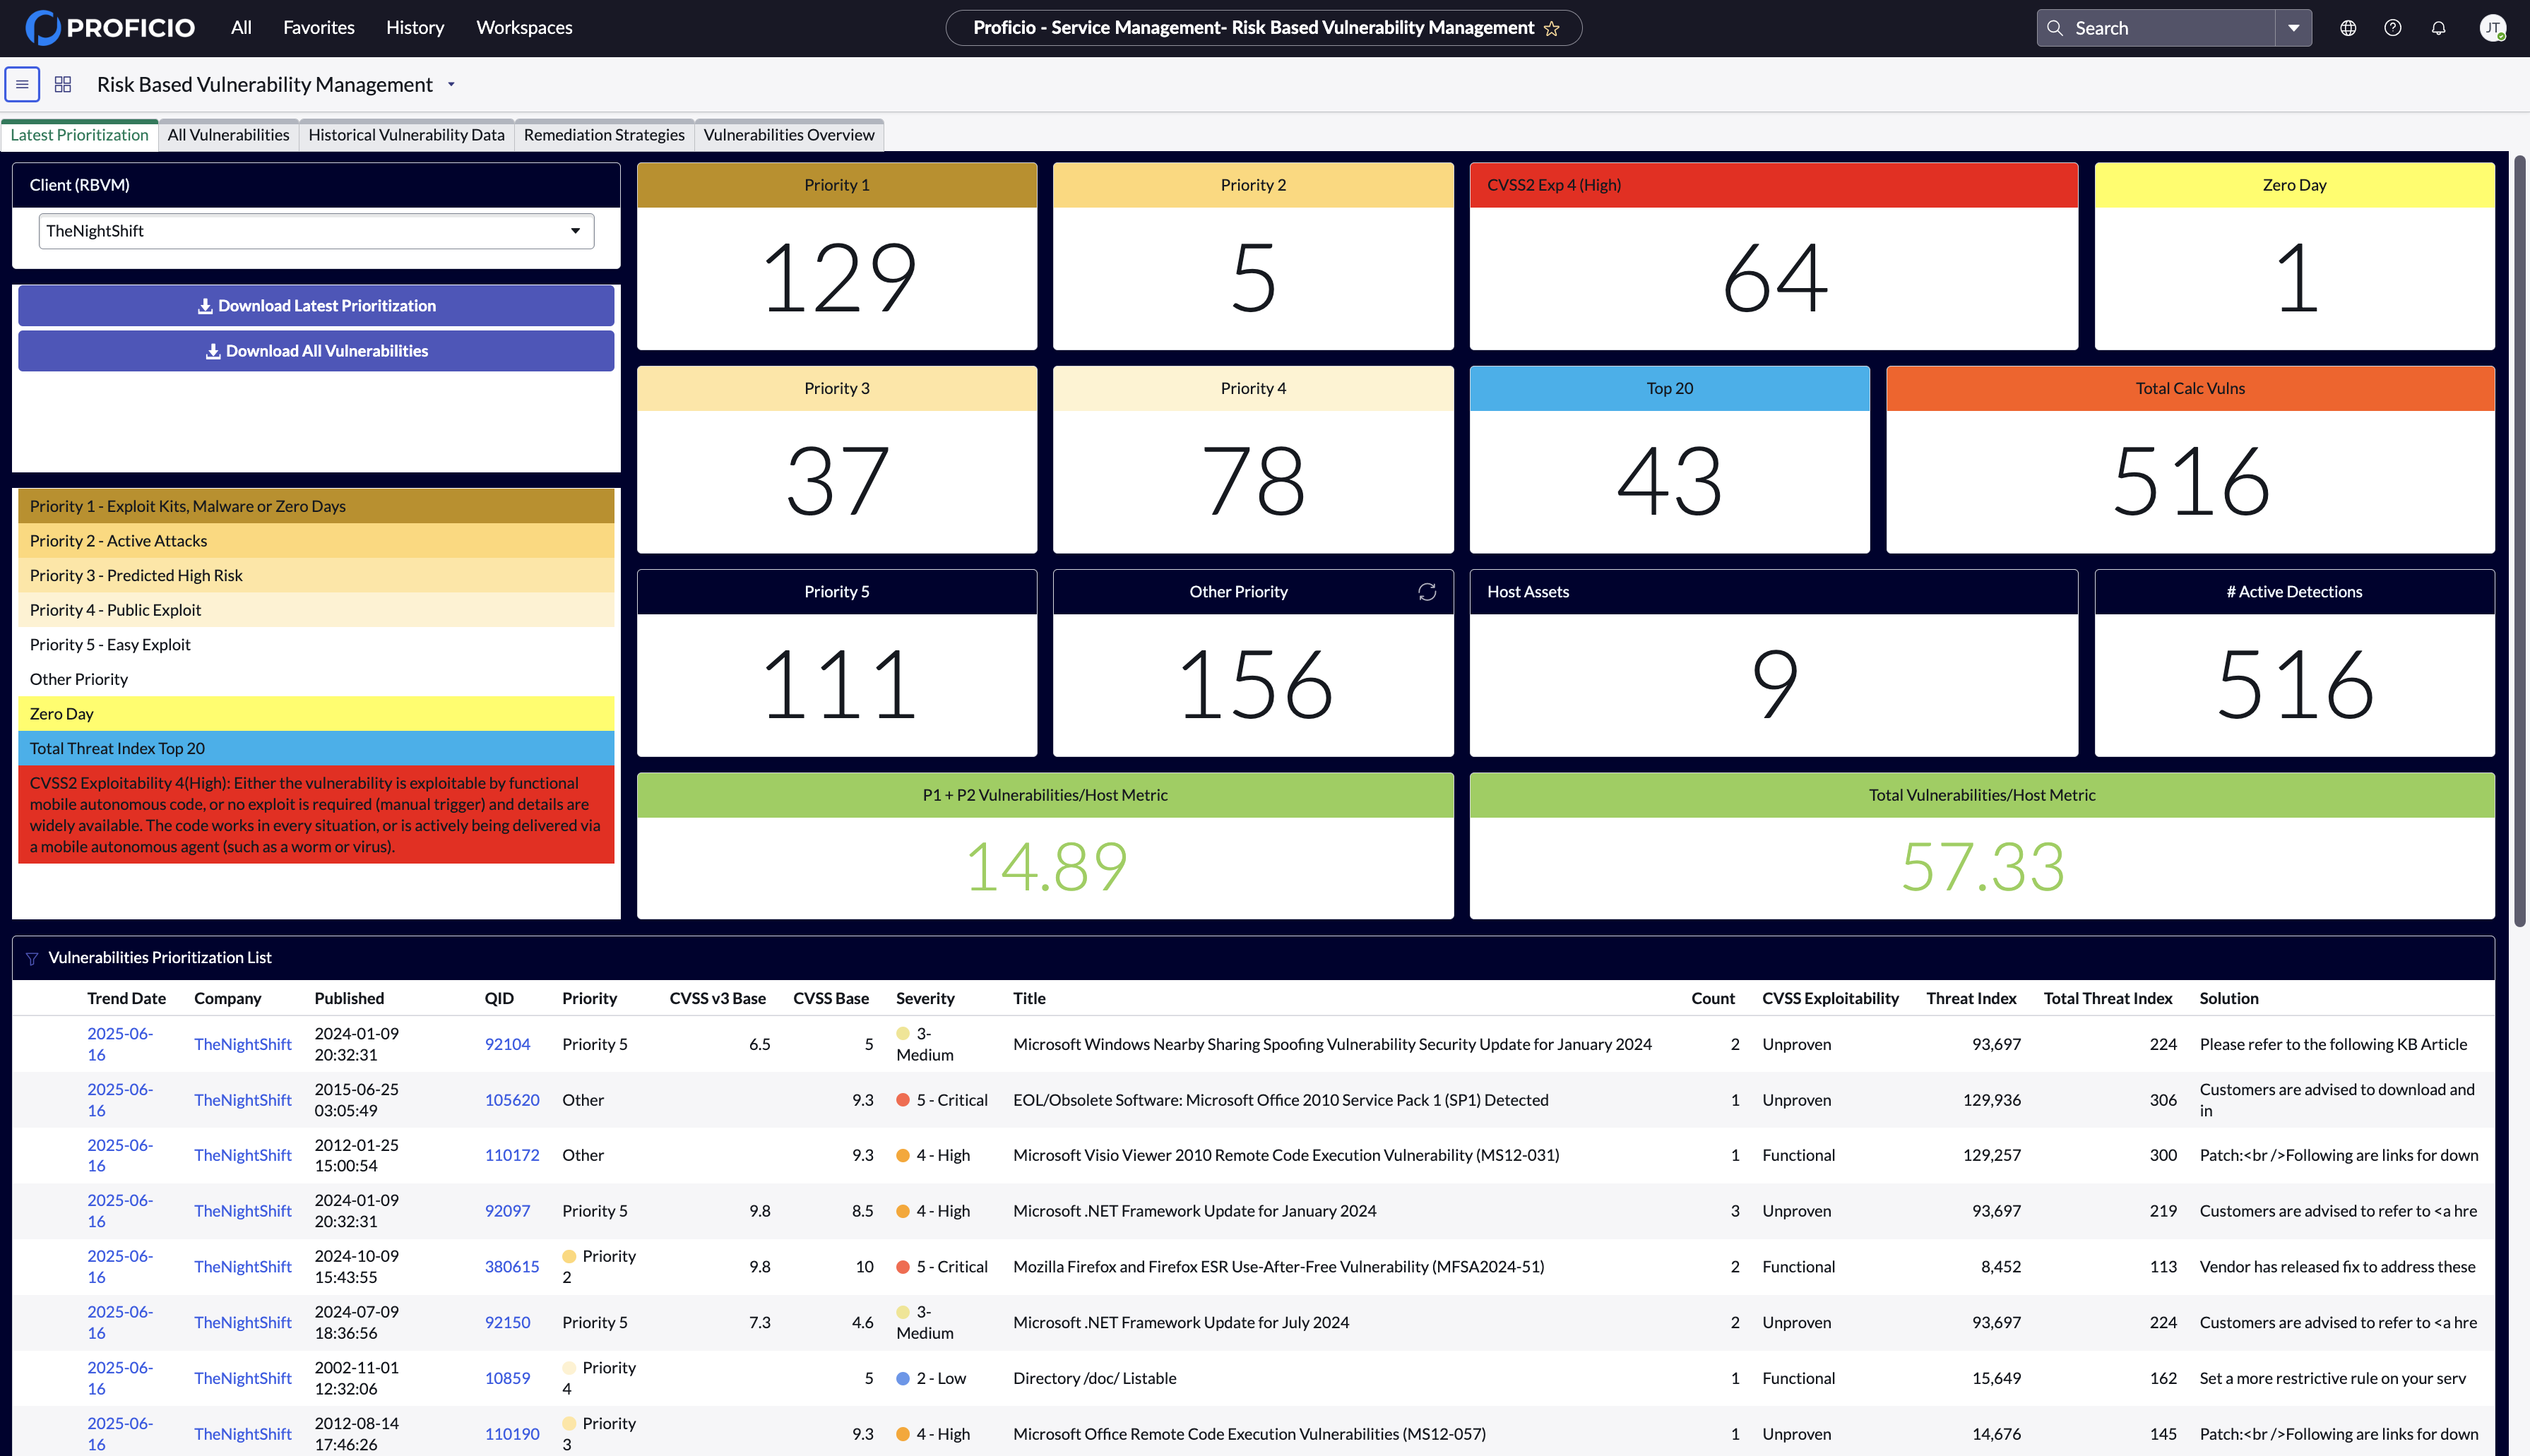The width and height of the screenshot is (2530, 1456).
Task: Open the notifications bell icon
Action: 2439,28
